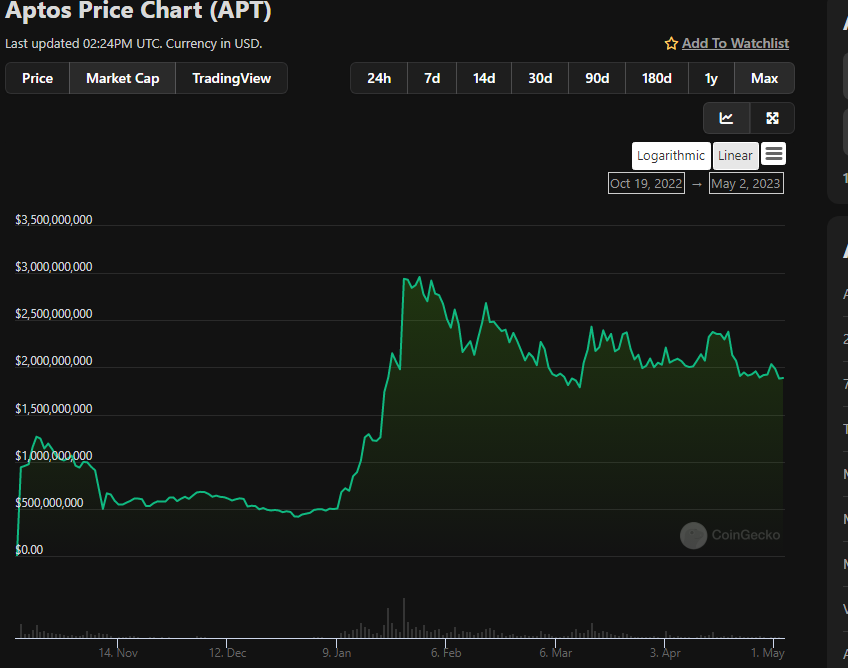The image size is (848, 668).
Task: Click the 14. Nov date label
Action: (x=118, y=653)
